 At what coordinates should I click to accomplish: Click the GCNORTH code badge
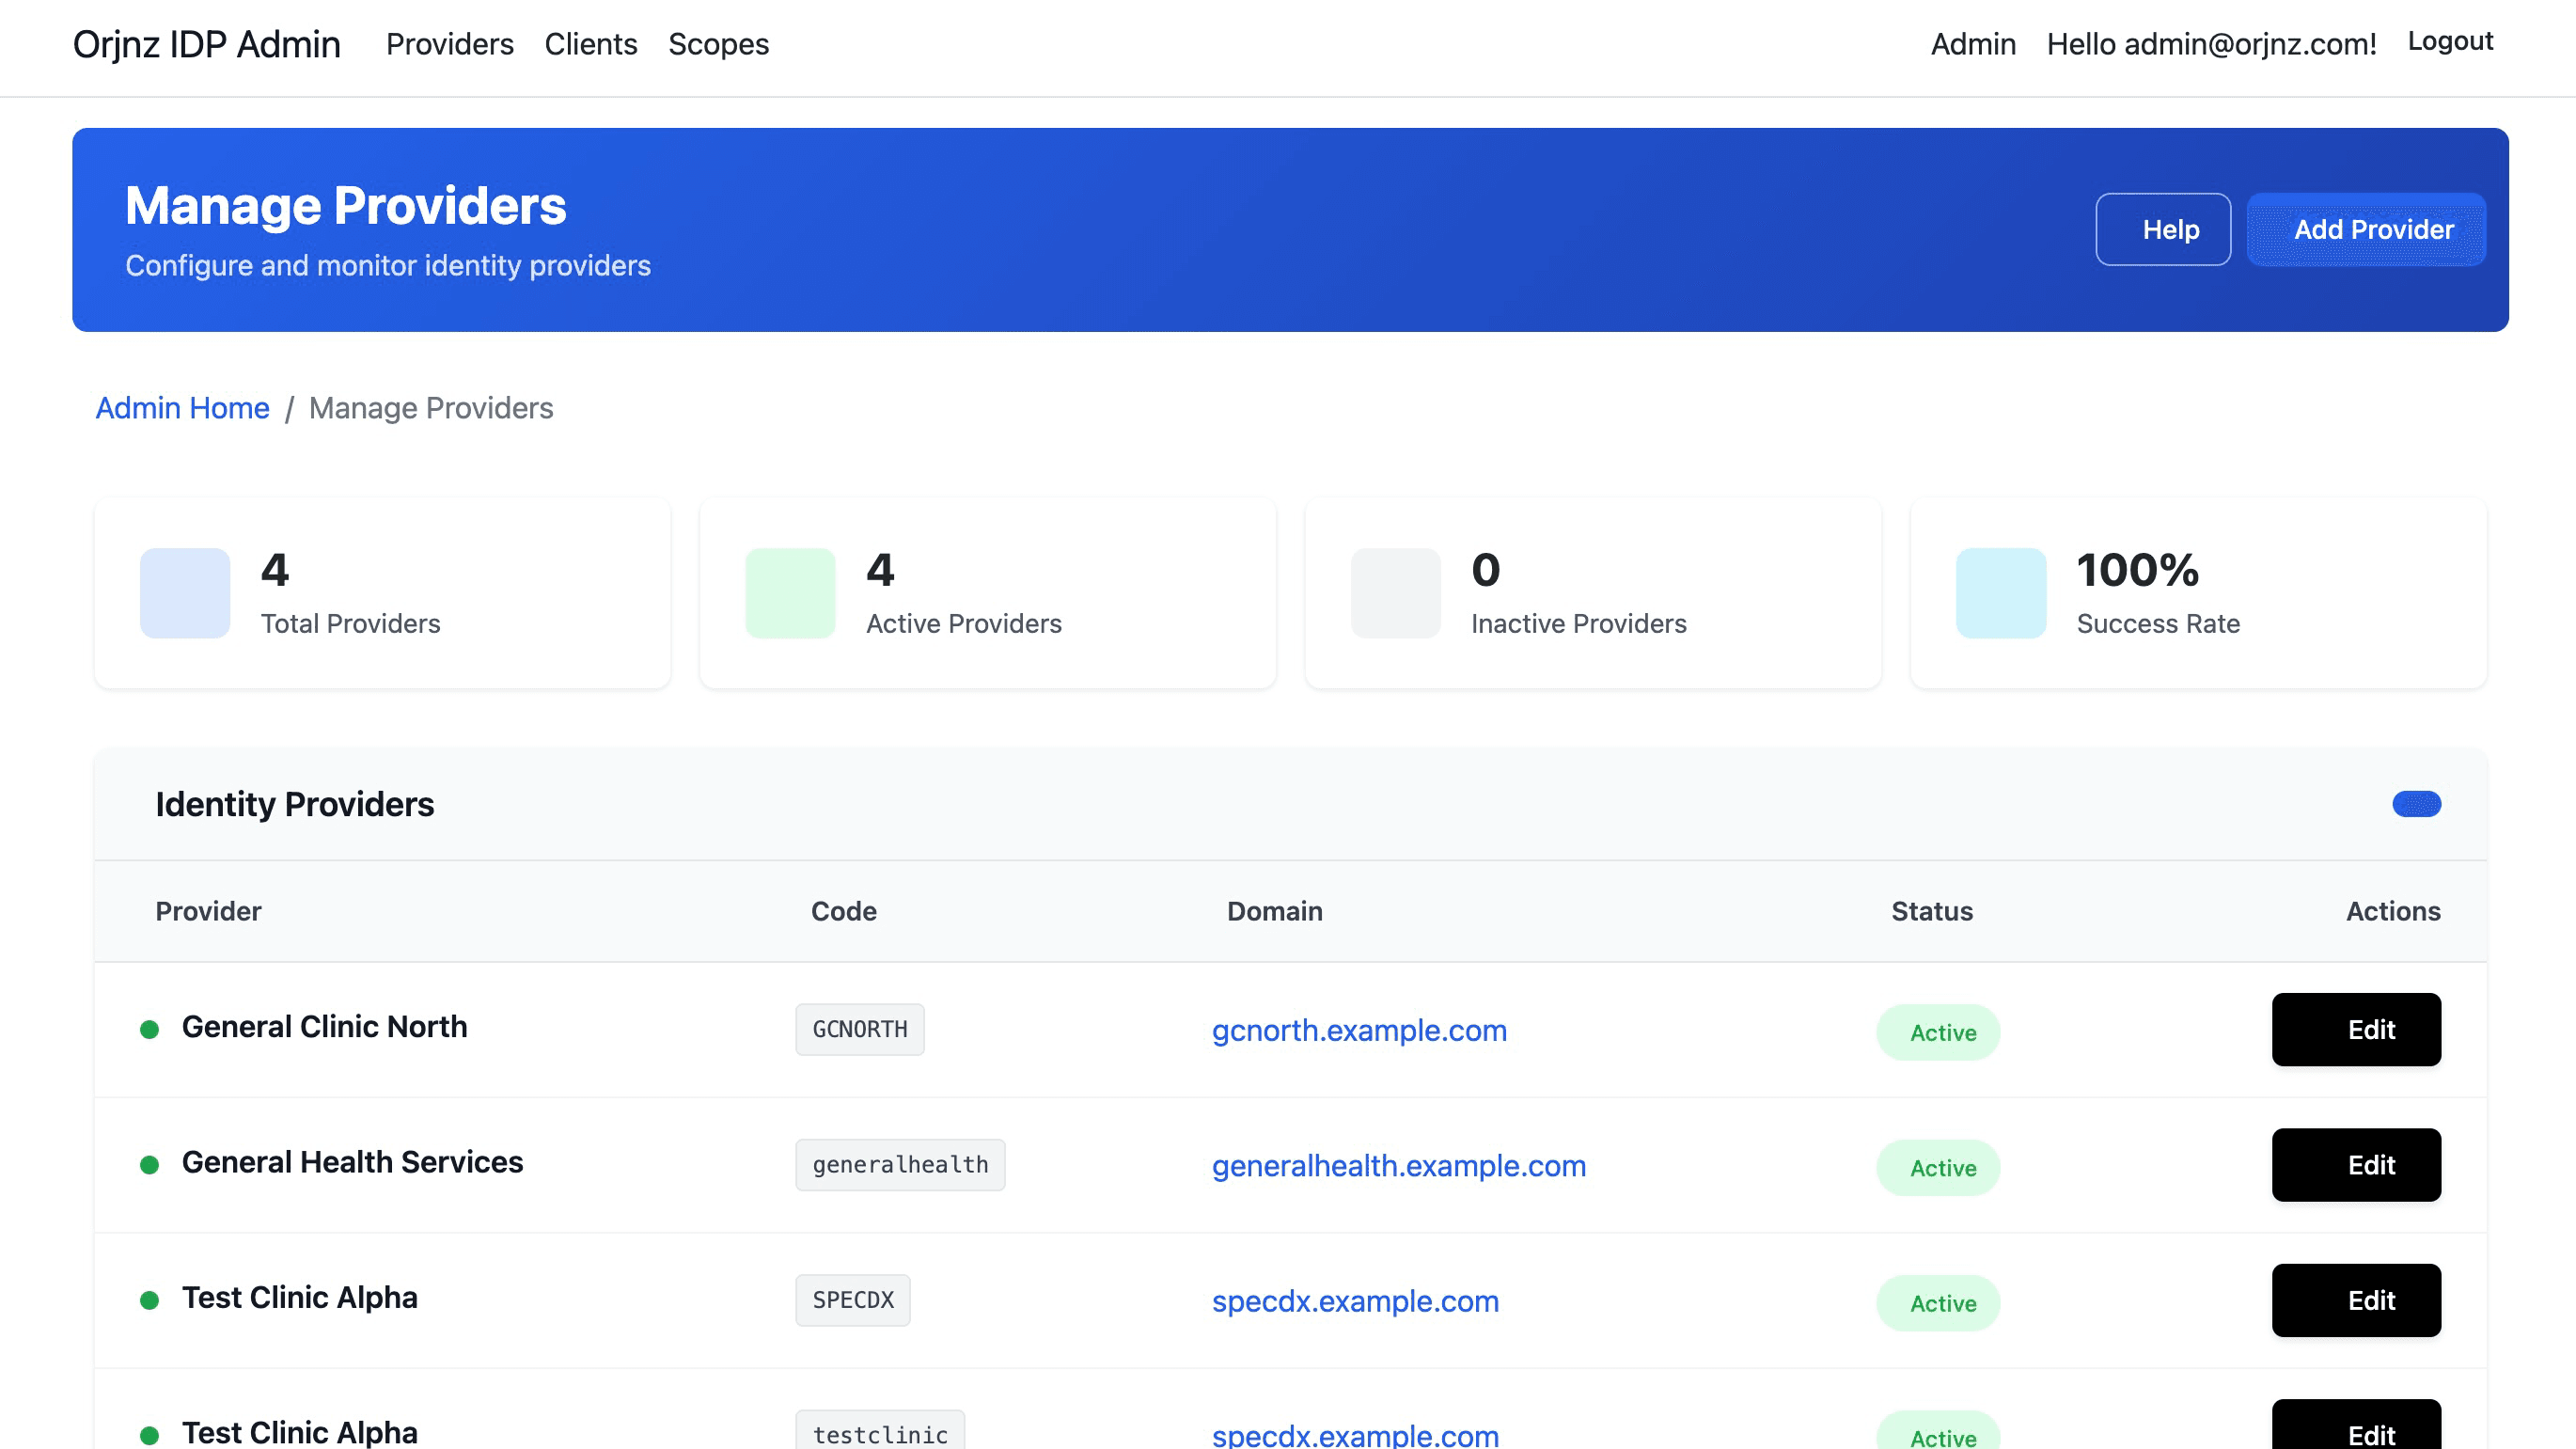[860, 1029]
